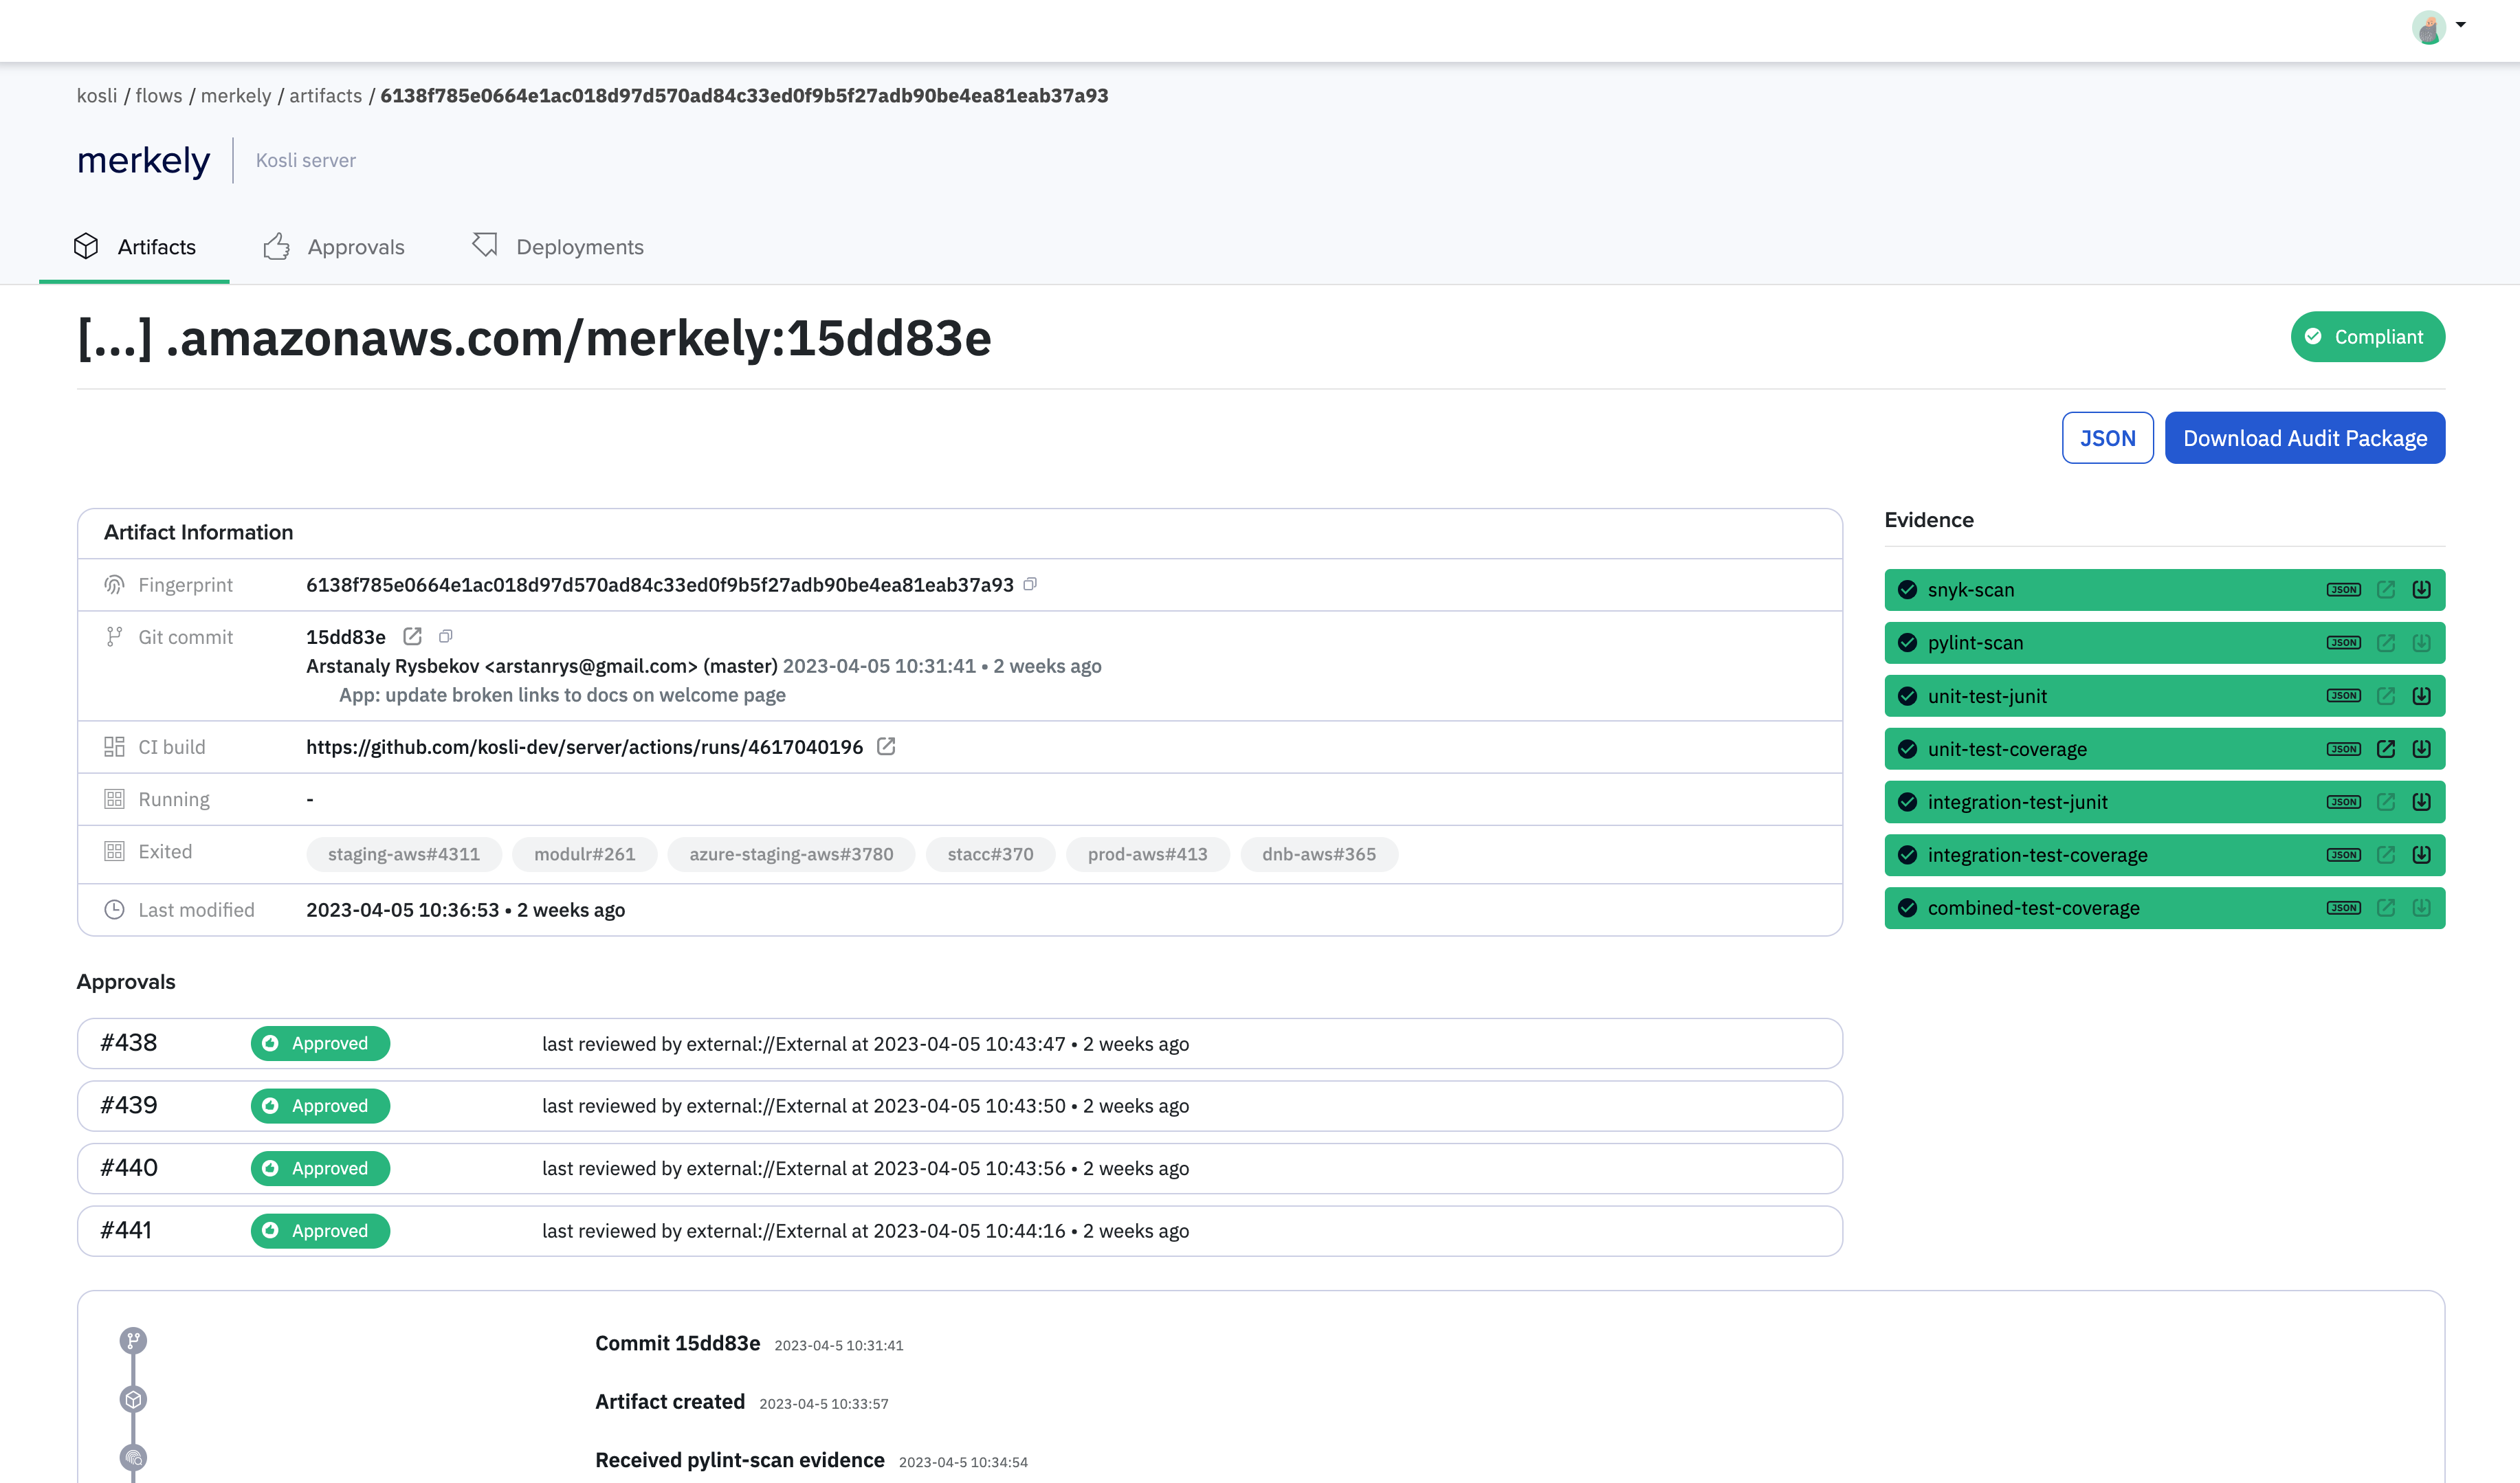Image resolution: width=2520 pixels, height=1483 pixels.
Task: Click 'Received pylint-scan evidence' entry
Action: pyautogui.click(x=740, y=1460)
